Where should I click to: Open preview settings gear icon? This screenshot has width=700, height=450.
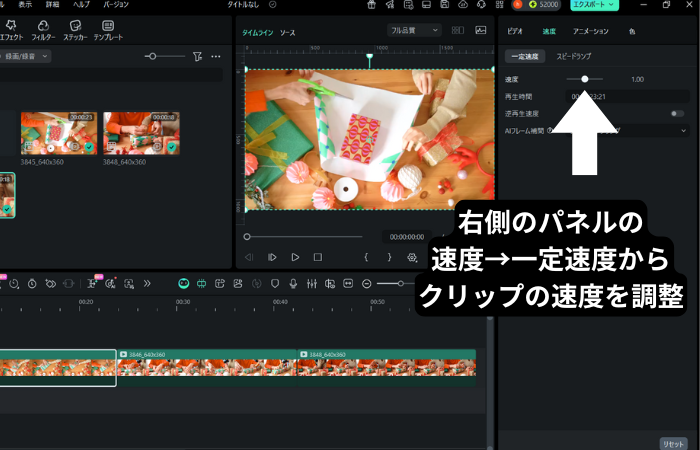coord(412,258)
